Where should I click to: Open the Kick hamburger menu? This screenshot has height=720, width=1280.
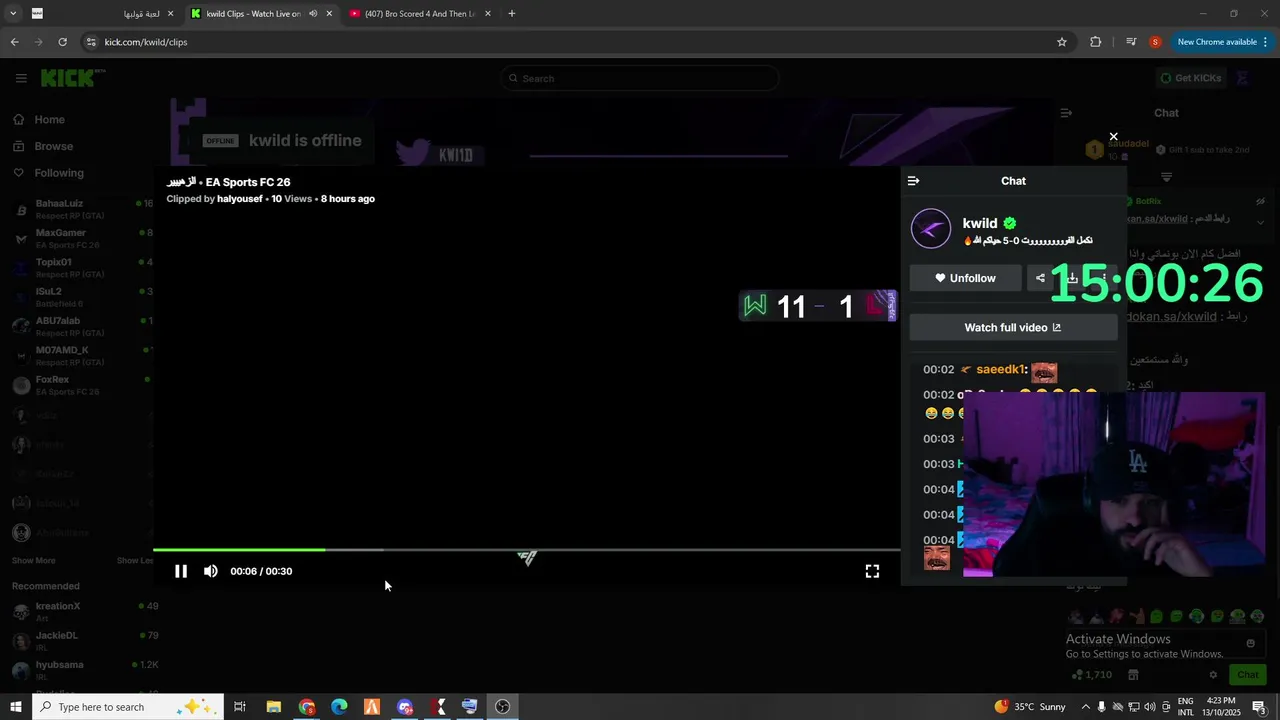click(21, 78)
